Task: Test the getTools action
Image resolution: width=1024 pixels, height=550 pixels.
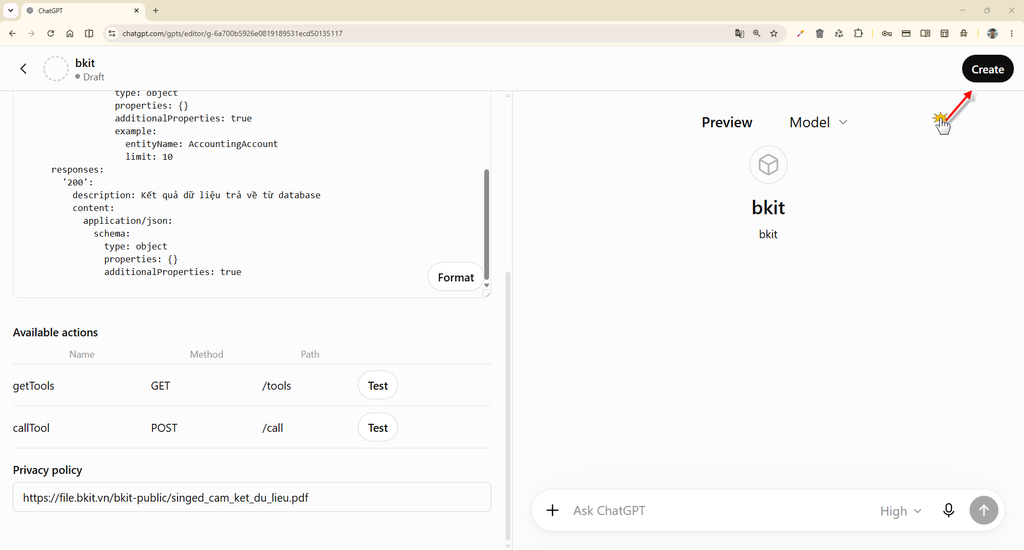Action: pos(377,385)
